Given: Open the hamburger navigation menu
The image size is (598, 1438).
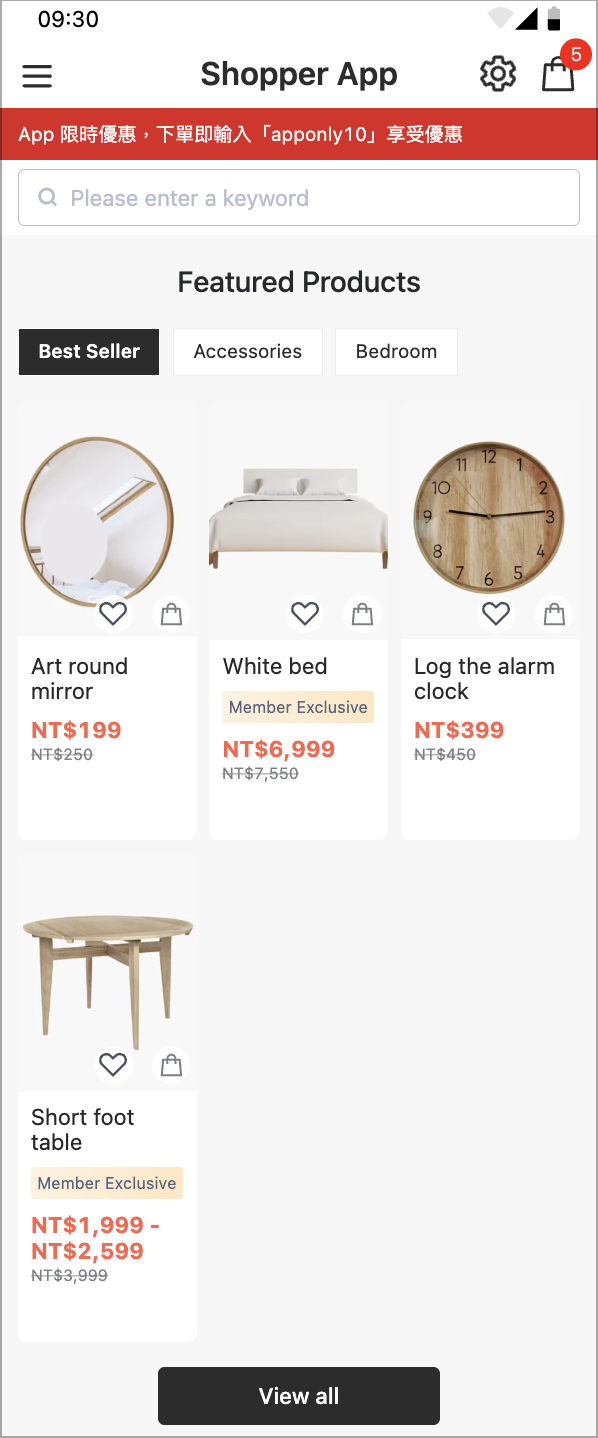Looking at the screenshot, I should pos(37,76).
